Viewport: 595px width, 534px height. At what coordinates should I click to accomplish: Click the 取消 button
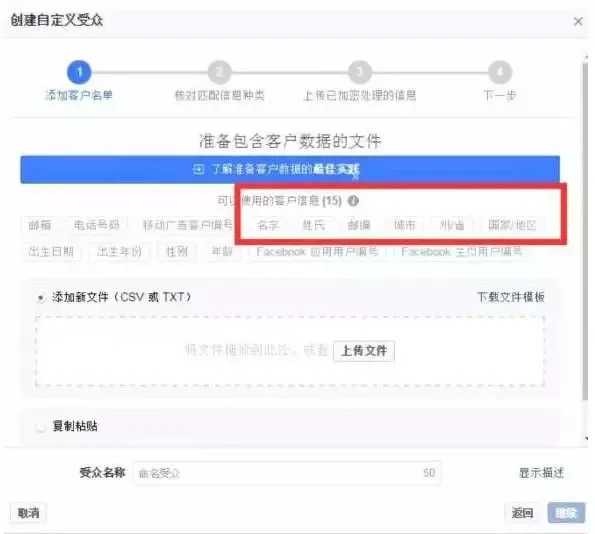coord(28,513)
